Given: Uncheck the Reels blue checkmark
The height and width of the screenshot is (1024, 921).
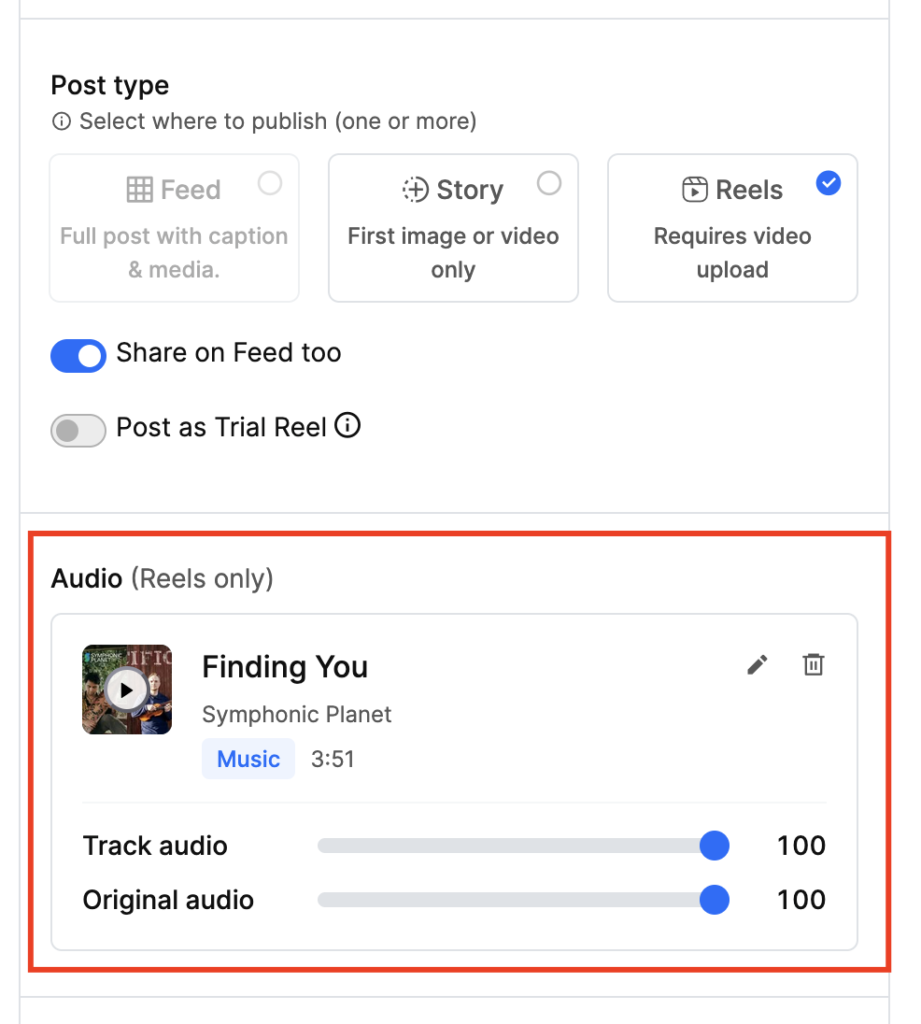Looking at the screenshot, I should point(828,183).
